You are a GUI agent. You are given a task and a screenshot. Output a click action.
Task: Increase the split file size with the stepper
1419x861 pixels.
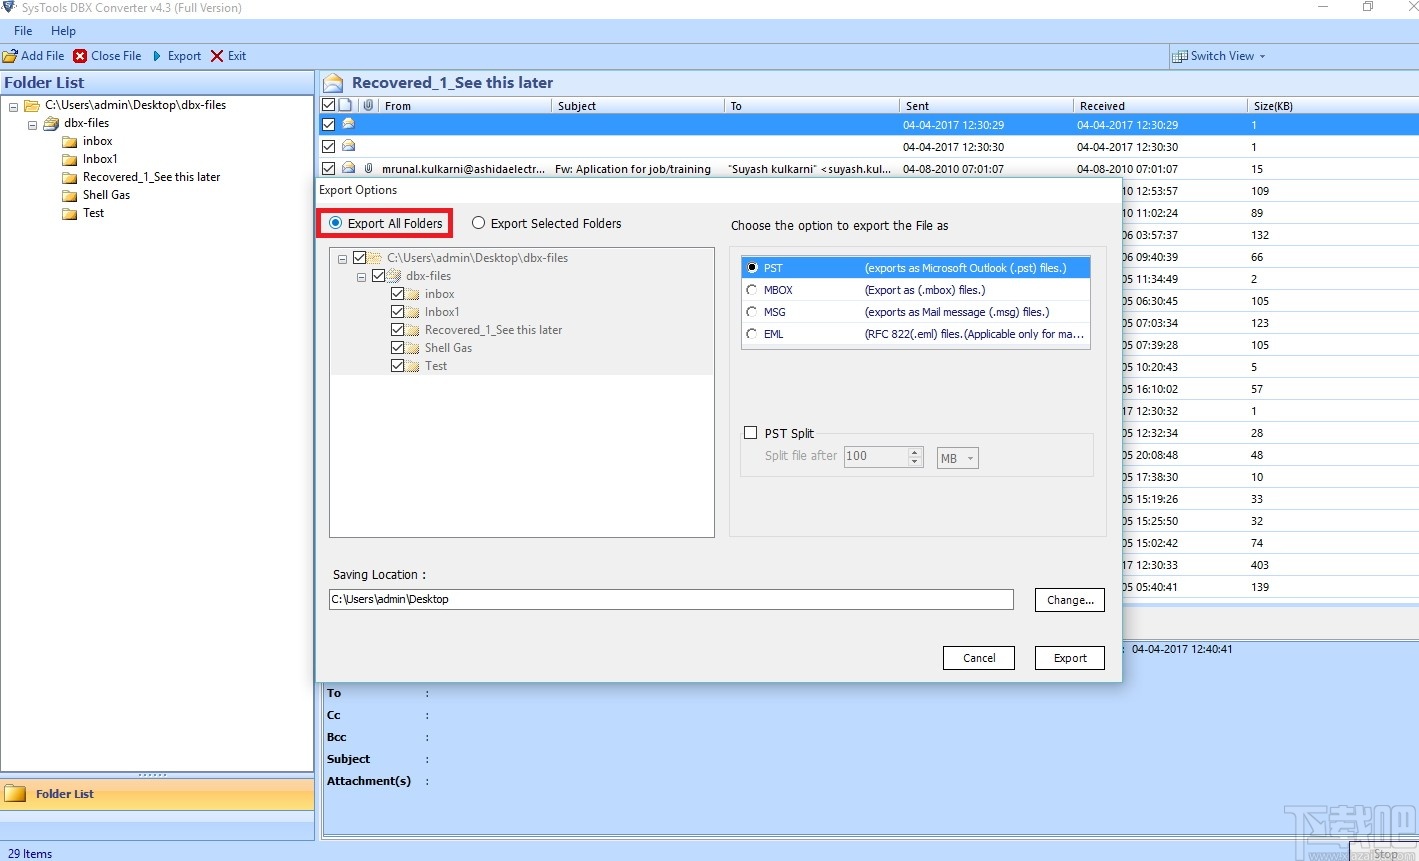(x=914, y=452)
